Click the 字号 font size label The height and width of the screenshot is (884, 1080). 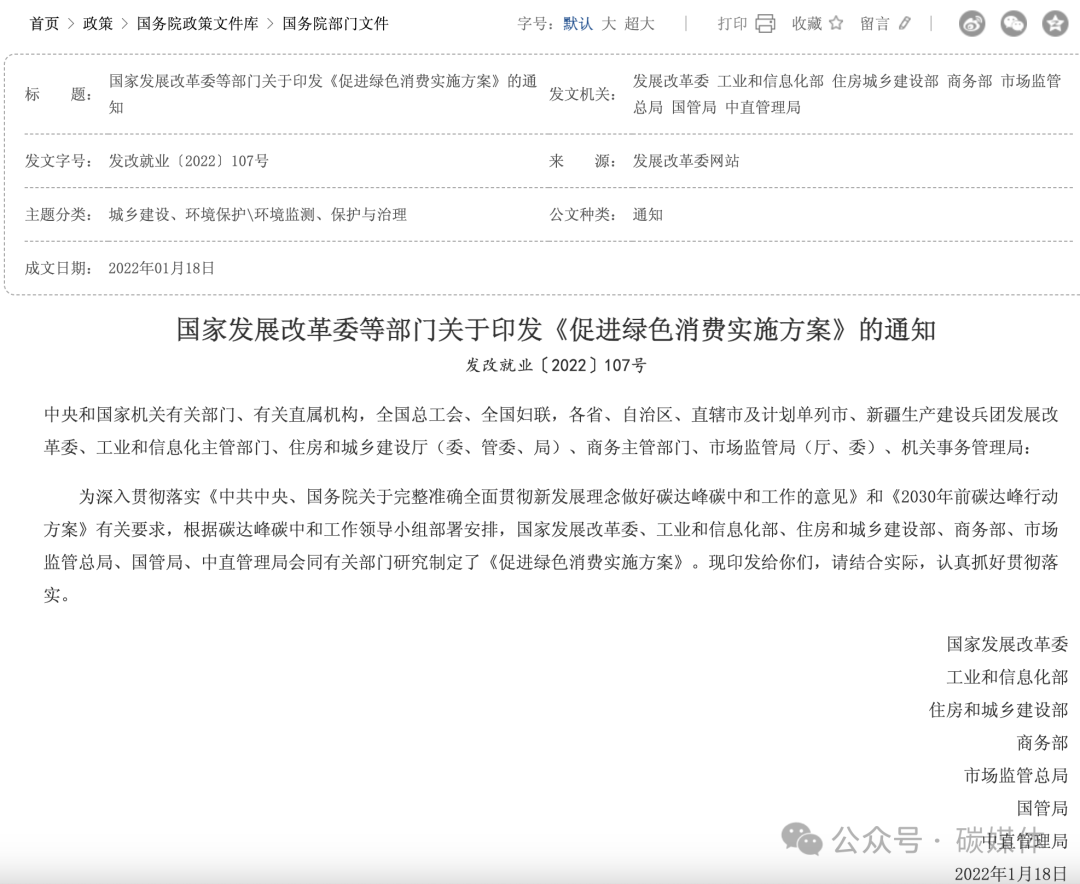[x=536, y=23]
